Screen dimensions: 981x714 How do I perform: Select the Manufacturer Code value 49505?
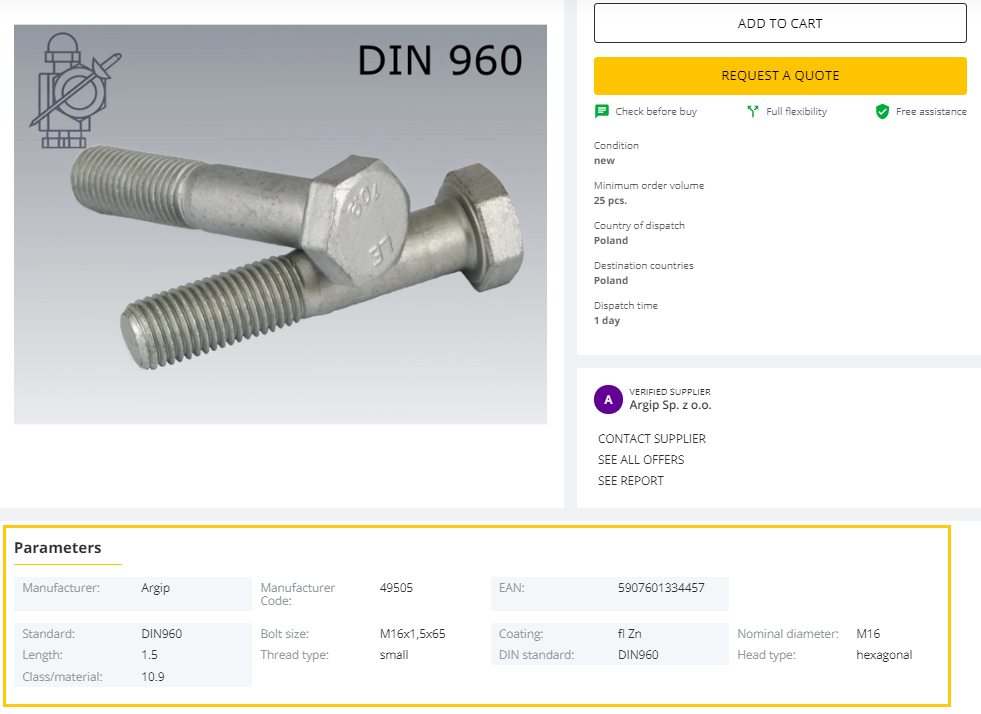pyautogui.click(x=396, y=588)
